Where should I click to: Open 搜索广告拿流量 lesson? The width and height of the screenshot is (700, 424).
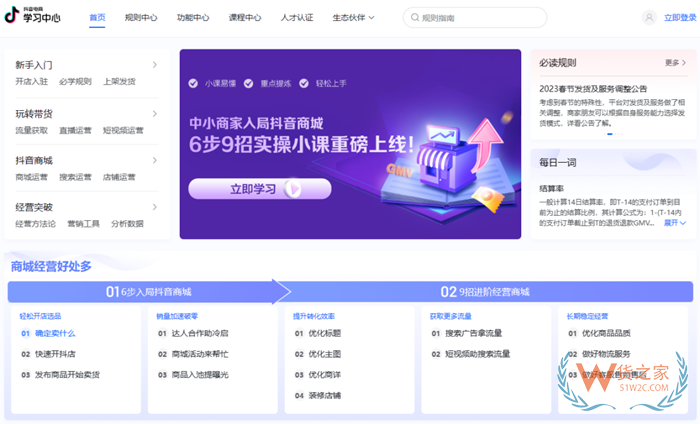pos(474,333)
